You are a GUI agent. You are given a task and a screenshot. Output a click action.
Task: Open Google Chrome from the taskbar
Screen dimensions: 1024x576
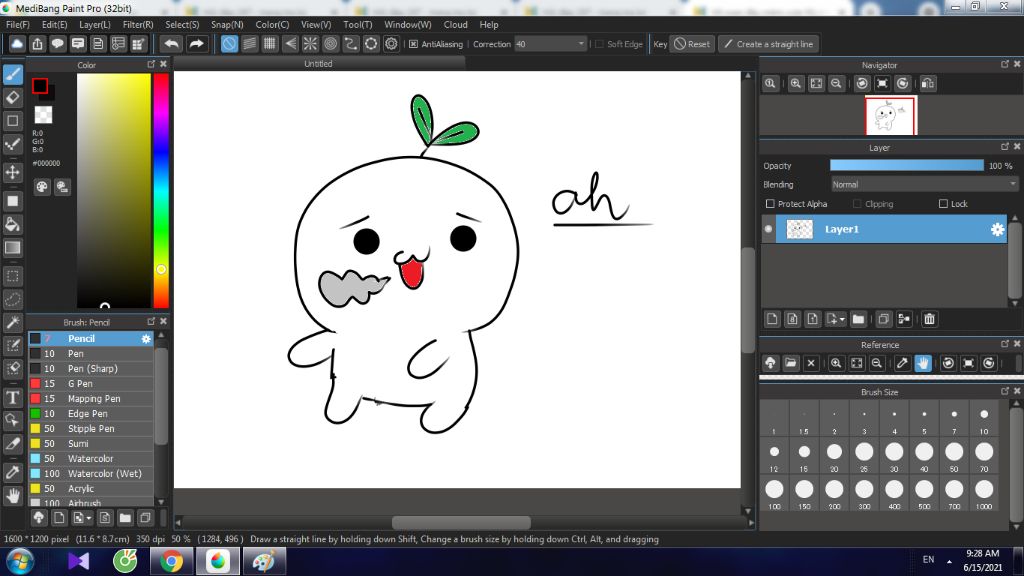pyautogui.click(x=171, y=562)
